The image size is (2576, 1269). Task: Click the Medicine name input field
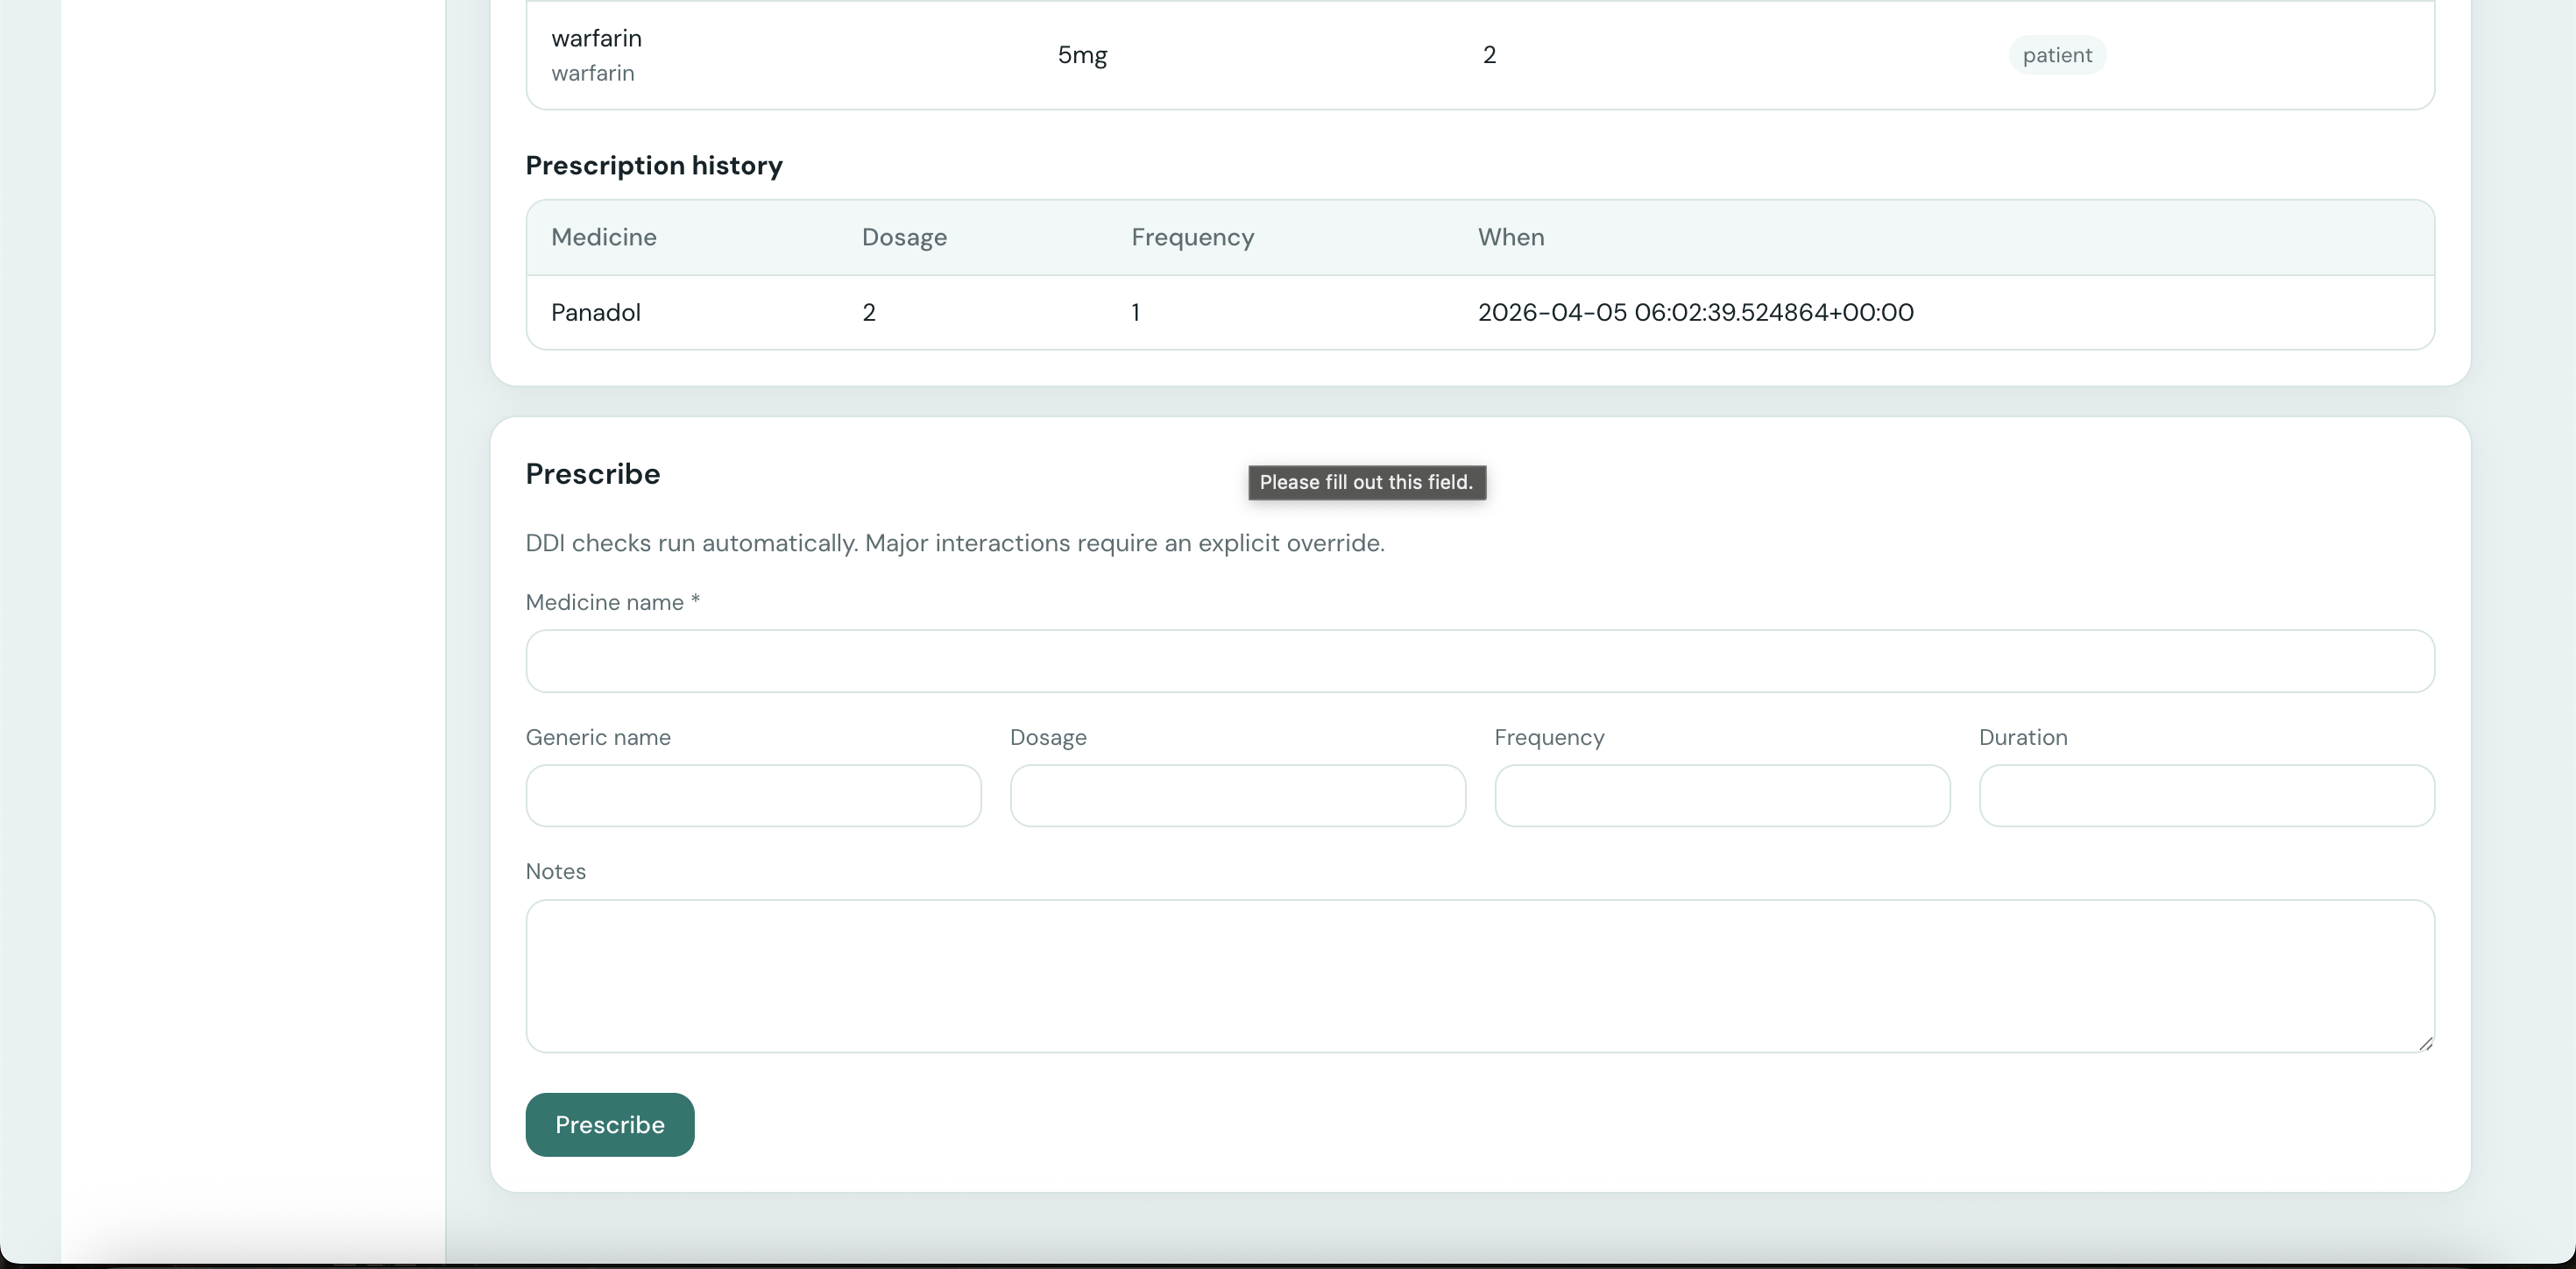pos(1479,661)
